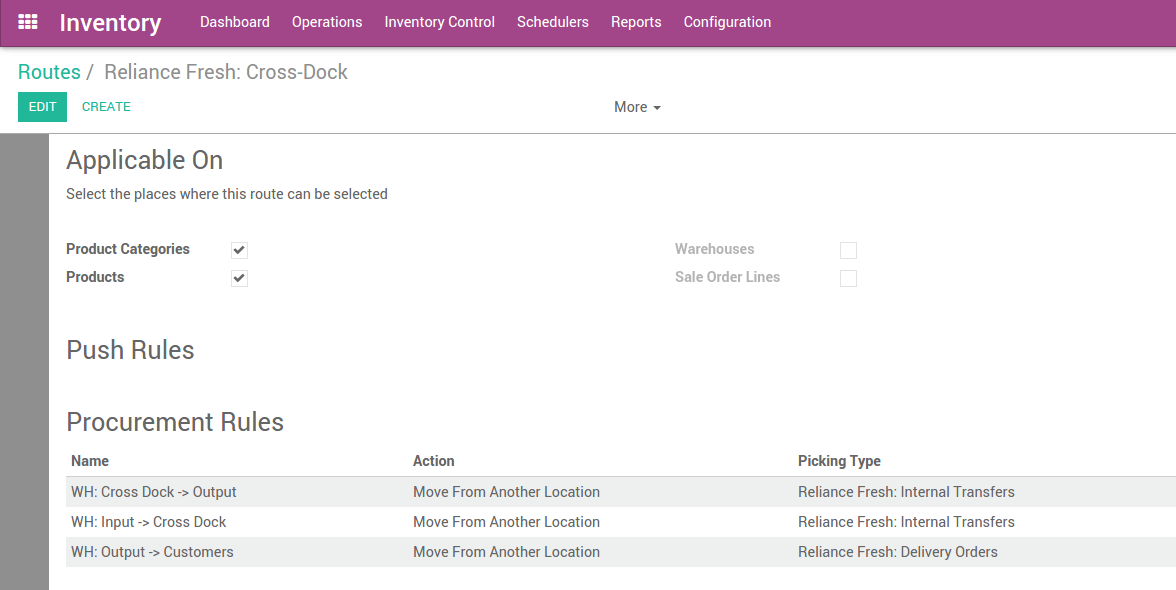Screen dimensions: 1176x590
Task: Open the Reports menu
Action: coord(636,21)
